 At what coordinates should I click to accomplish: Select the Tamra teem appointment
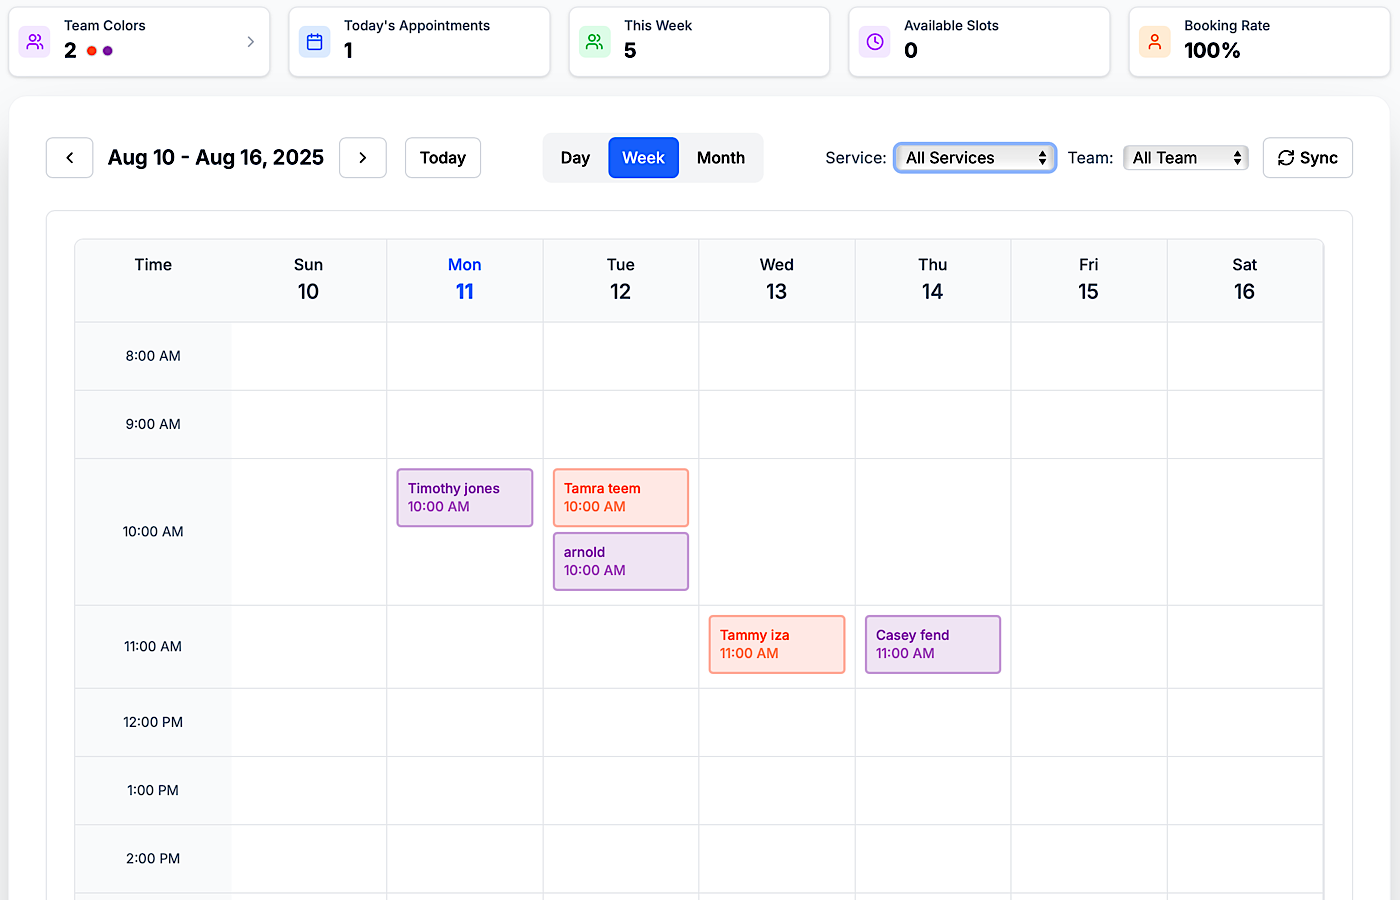tap(620, 497)
